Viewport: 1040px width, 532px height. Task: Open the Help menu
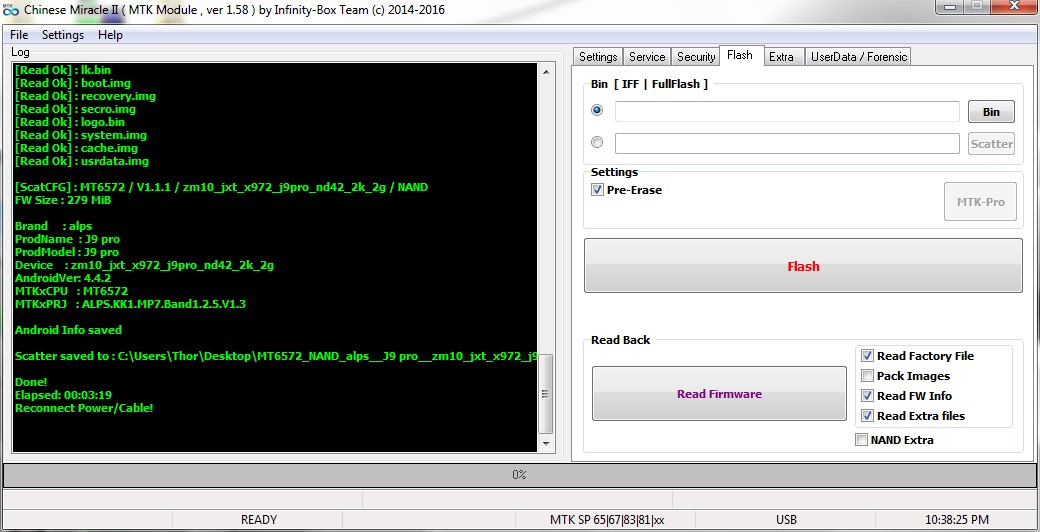(x=110, y=34)
